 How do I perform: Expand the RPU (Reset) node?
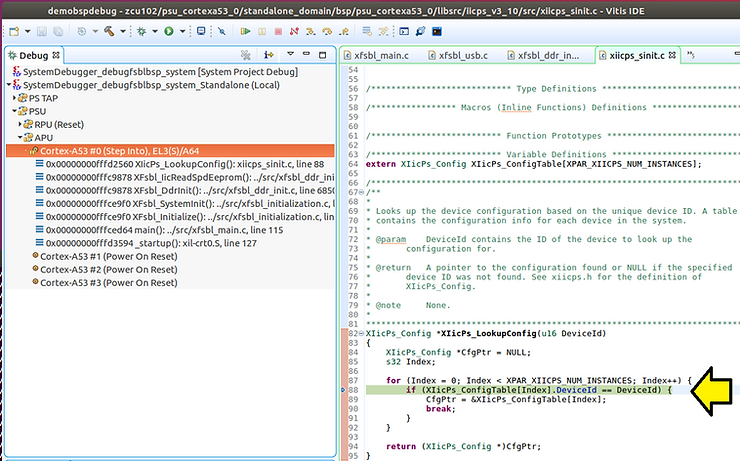(20, 124)
